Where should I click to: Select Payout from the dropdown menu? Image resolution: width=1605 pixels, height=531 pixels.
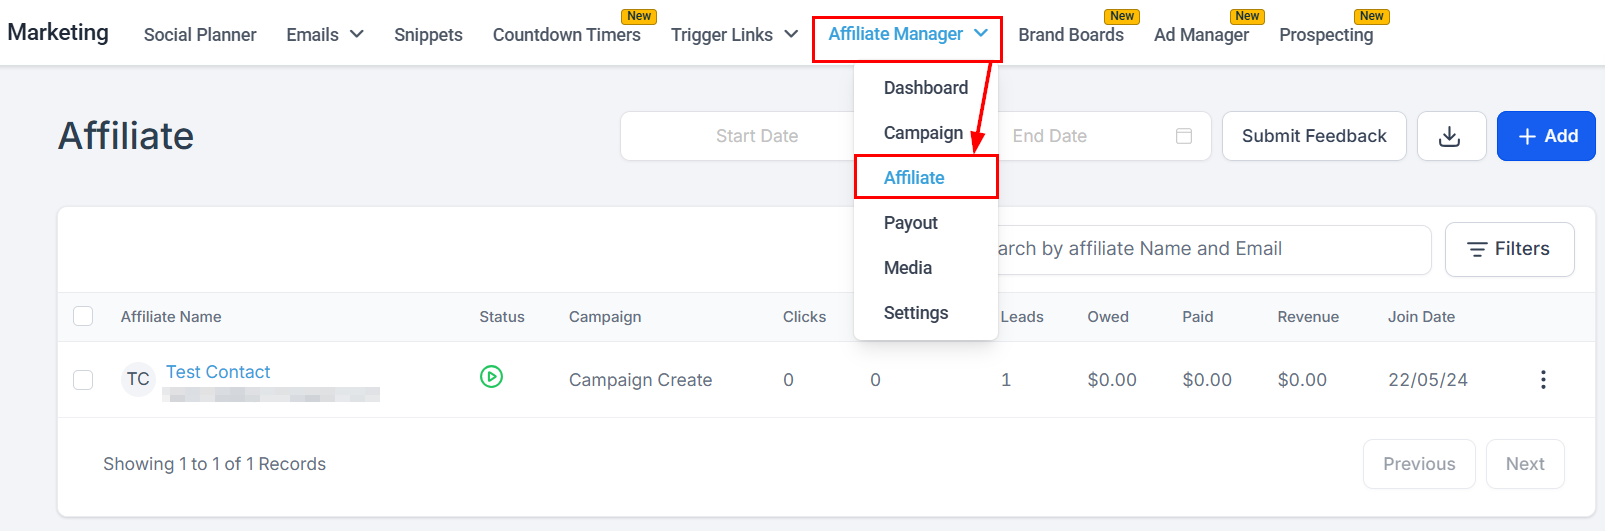point(911,223)
